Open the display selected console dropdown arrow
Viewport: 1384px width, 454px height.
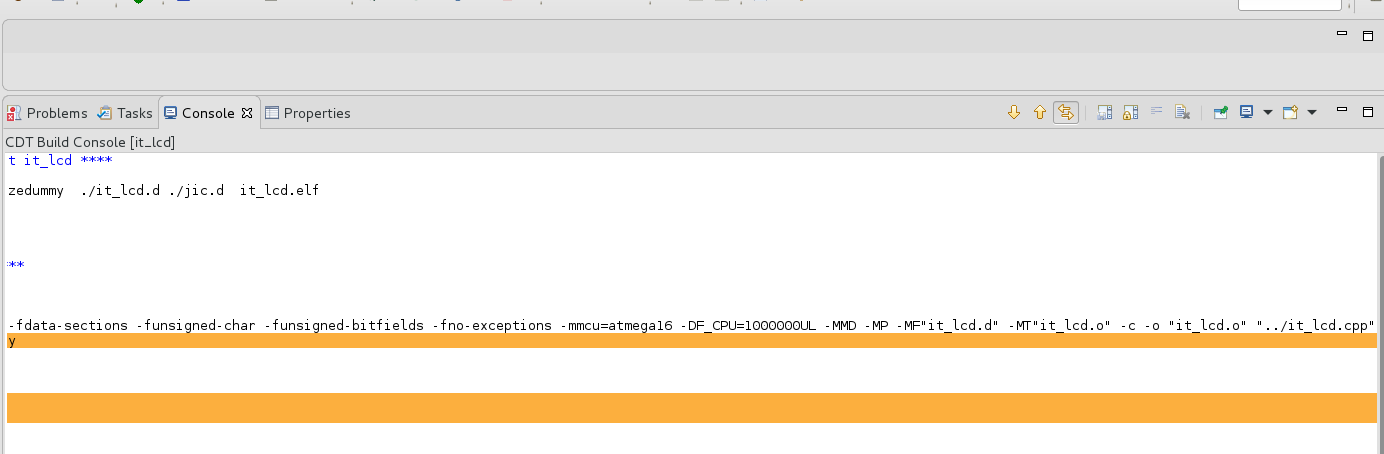(x=1267, y=113)
